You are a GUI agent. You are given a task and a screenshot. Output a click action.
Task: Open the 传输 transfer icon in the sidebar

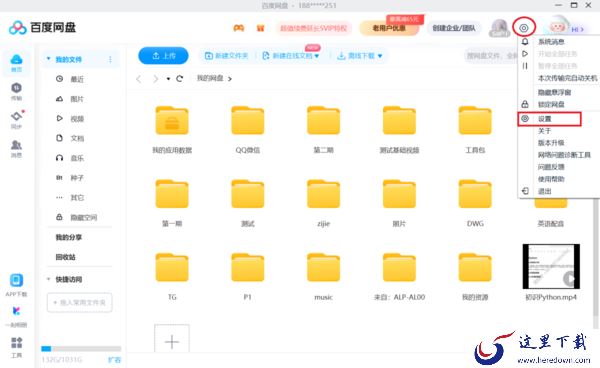[16, 91]
